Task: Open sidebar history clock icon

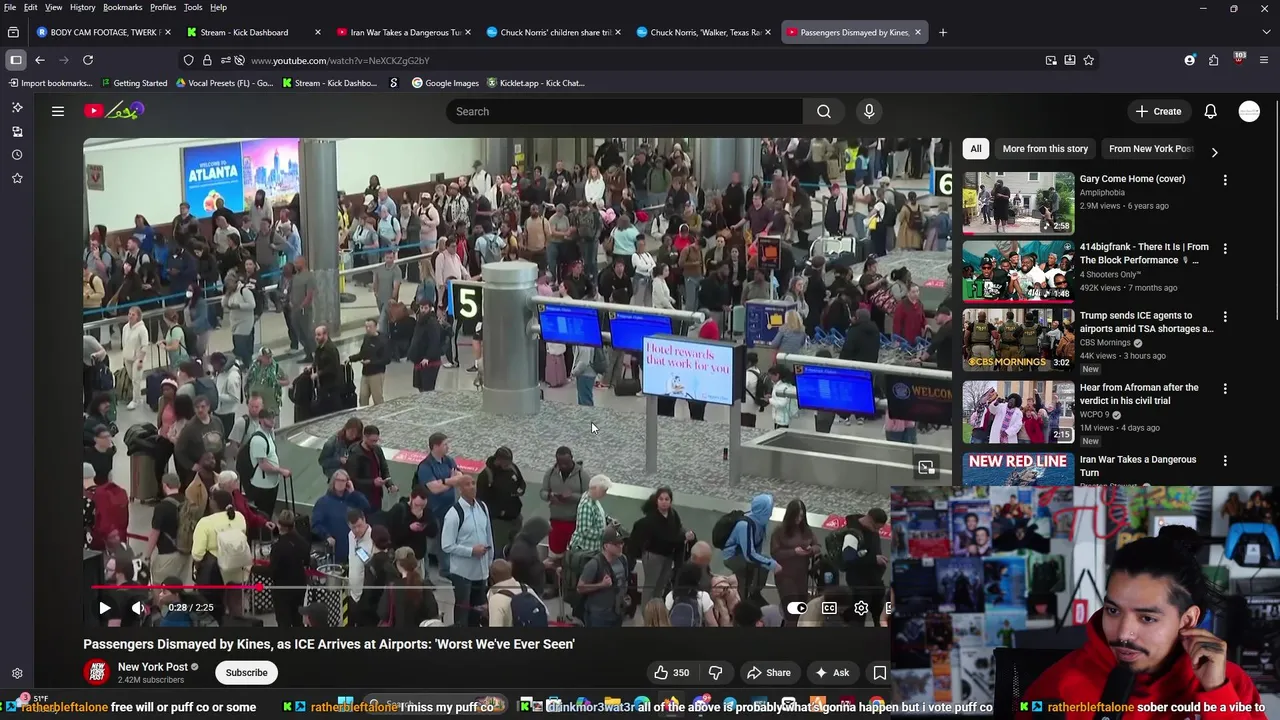Action: [17, 155]
